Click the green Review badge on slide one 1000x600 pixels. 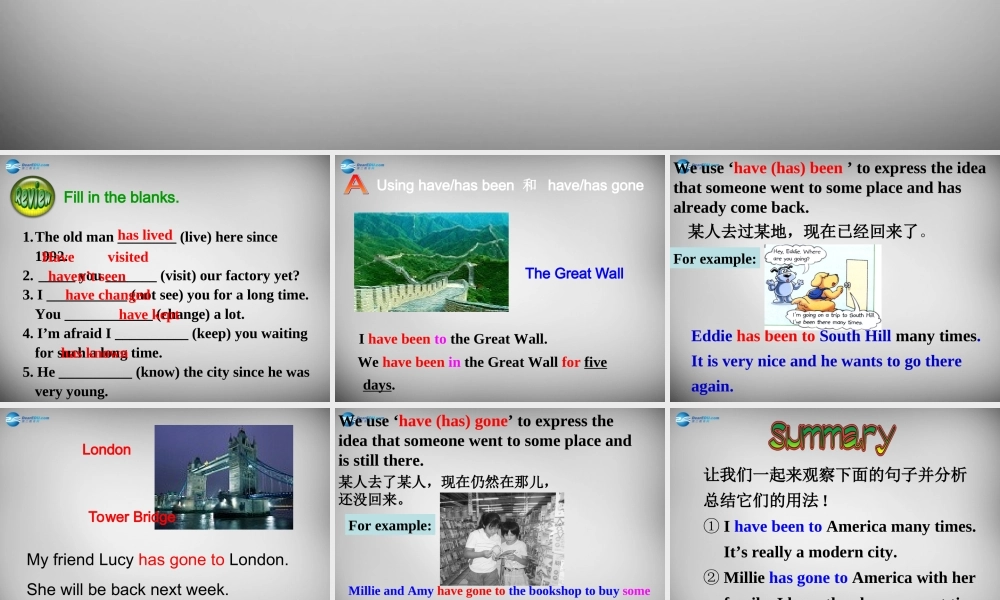[x=31, y=195]
